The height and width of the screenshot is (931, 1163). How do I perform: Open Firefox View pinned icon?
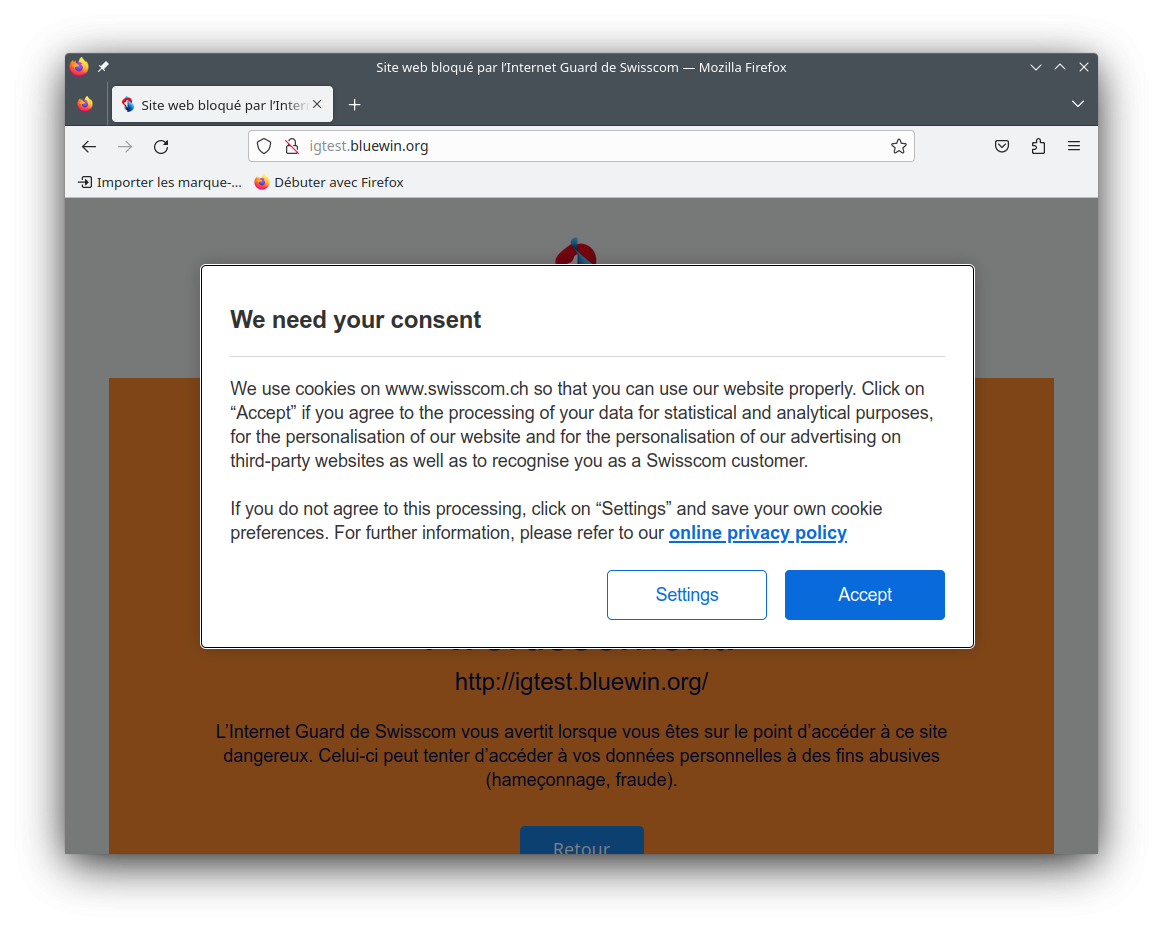[x=85, y=105]
